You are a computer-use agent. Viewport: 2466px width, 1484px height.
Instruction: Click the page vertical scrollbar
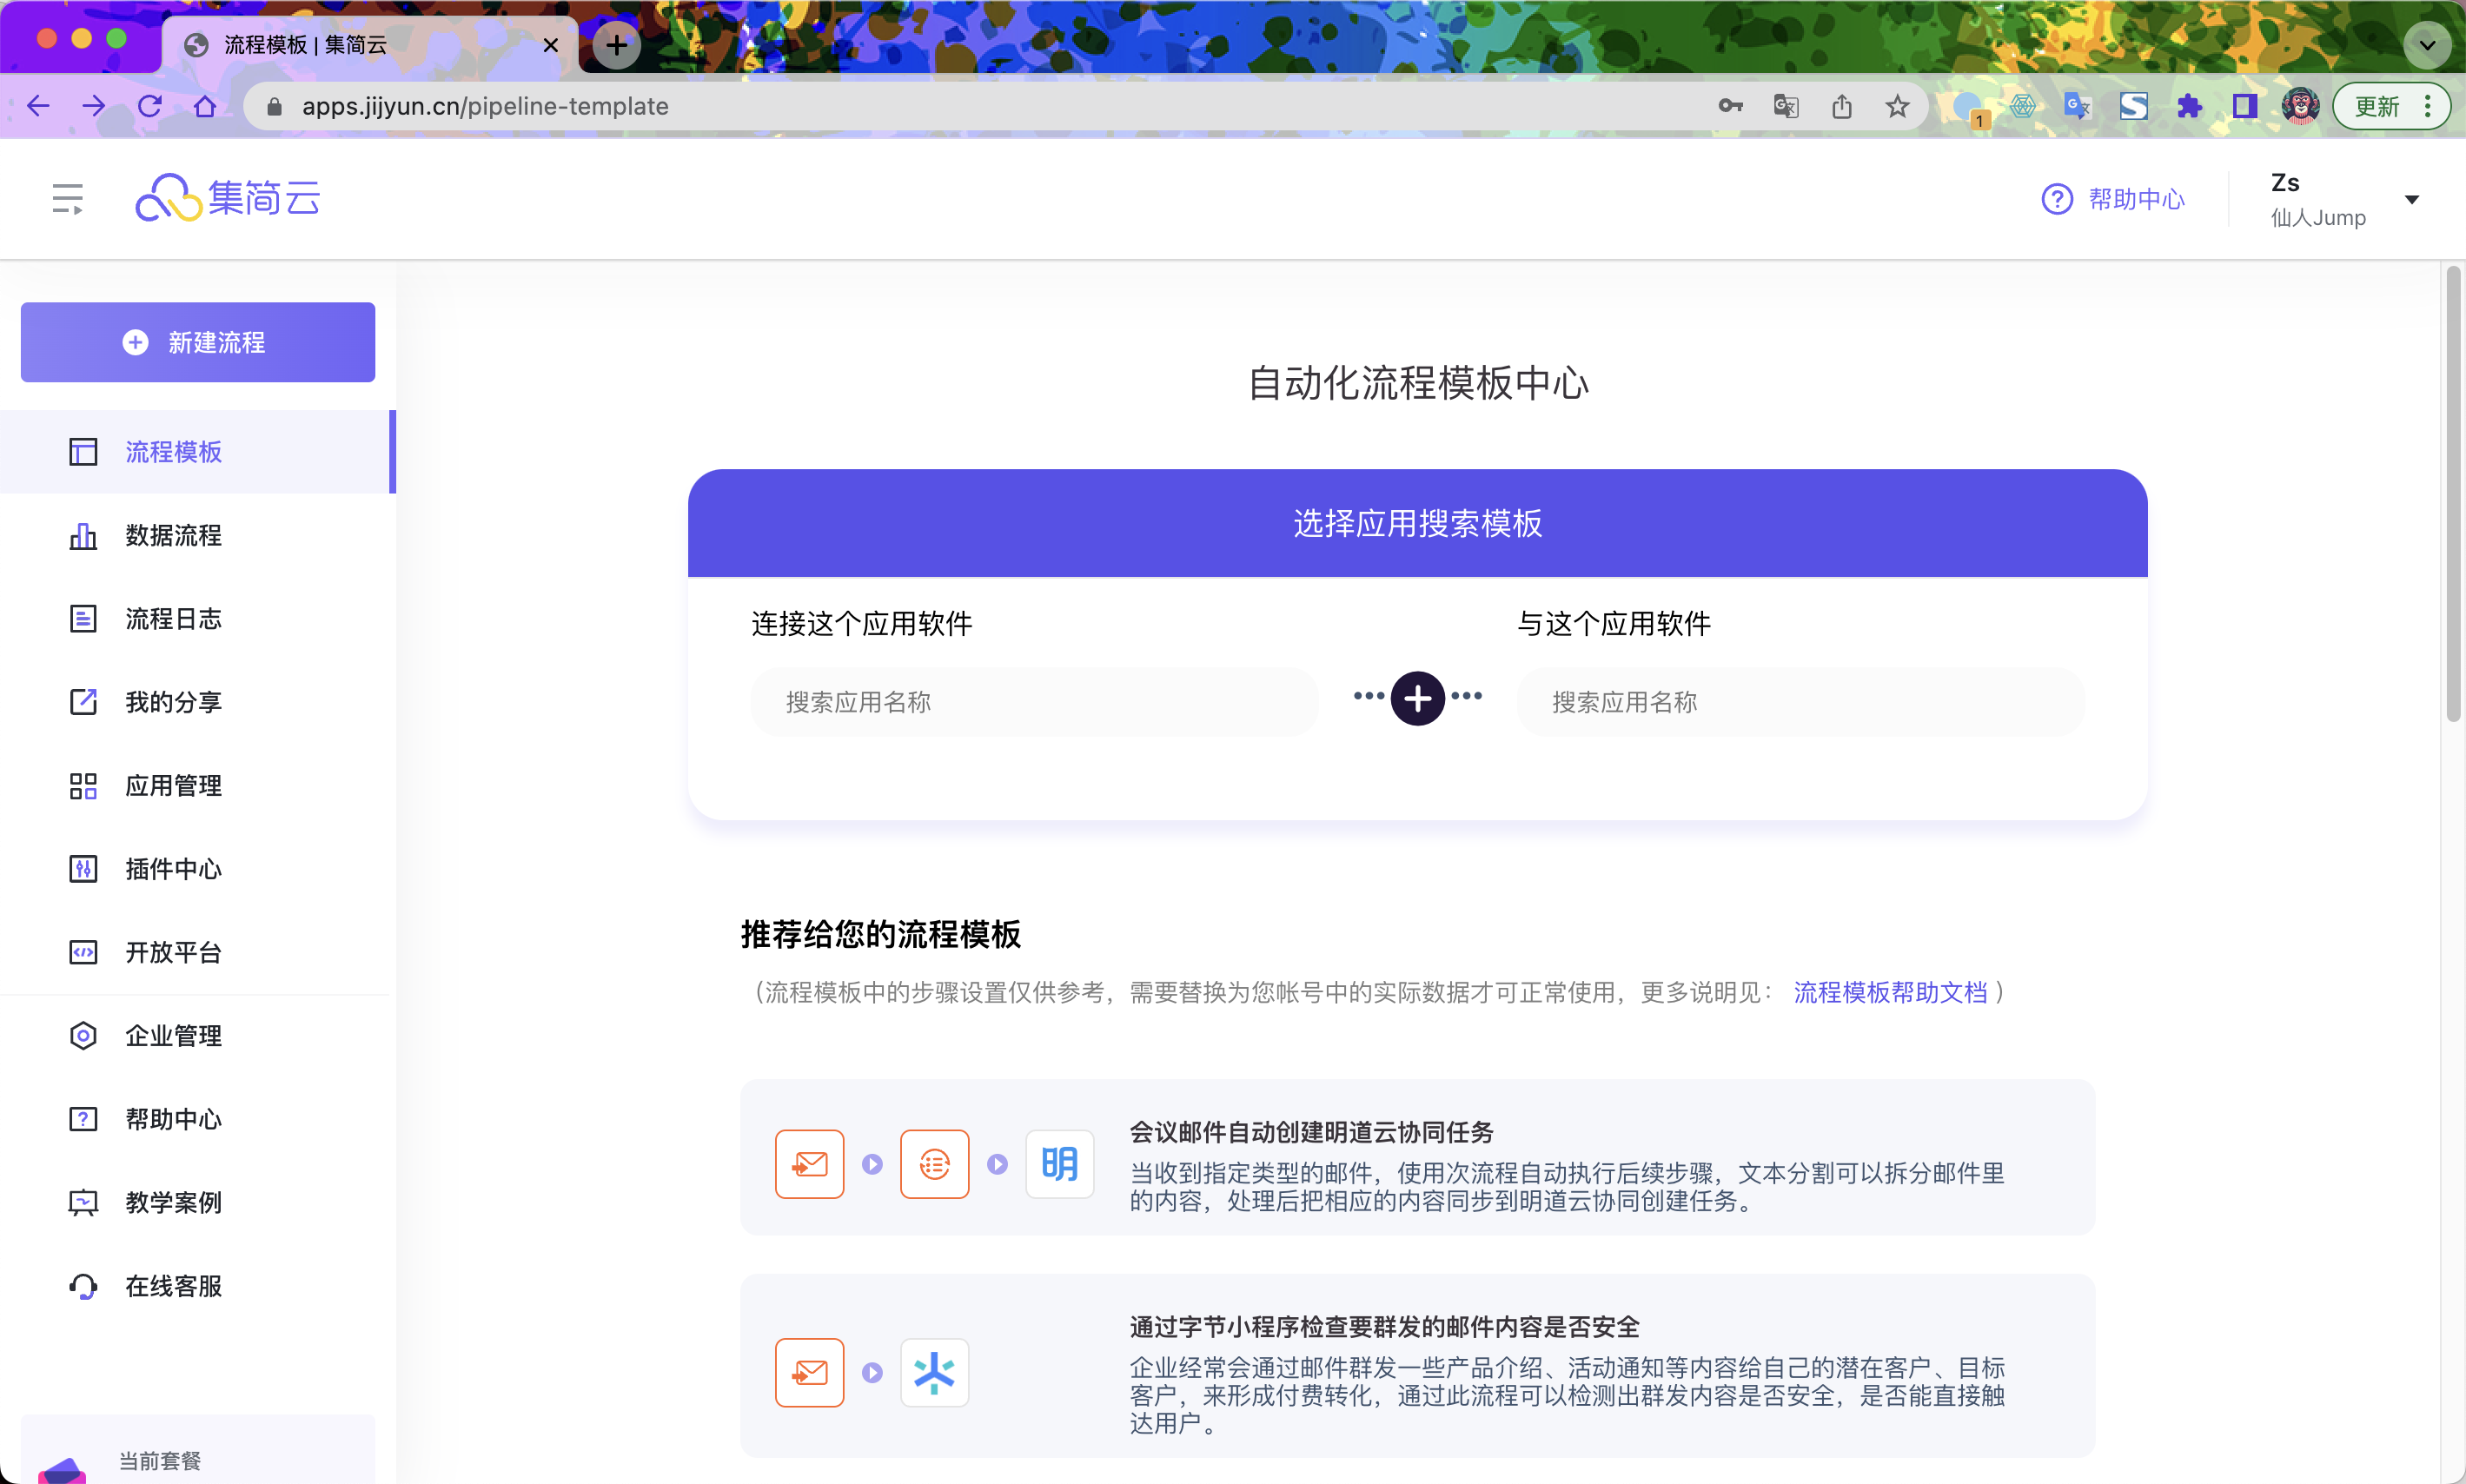pyautogui.click(x=2452, y=495)
